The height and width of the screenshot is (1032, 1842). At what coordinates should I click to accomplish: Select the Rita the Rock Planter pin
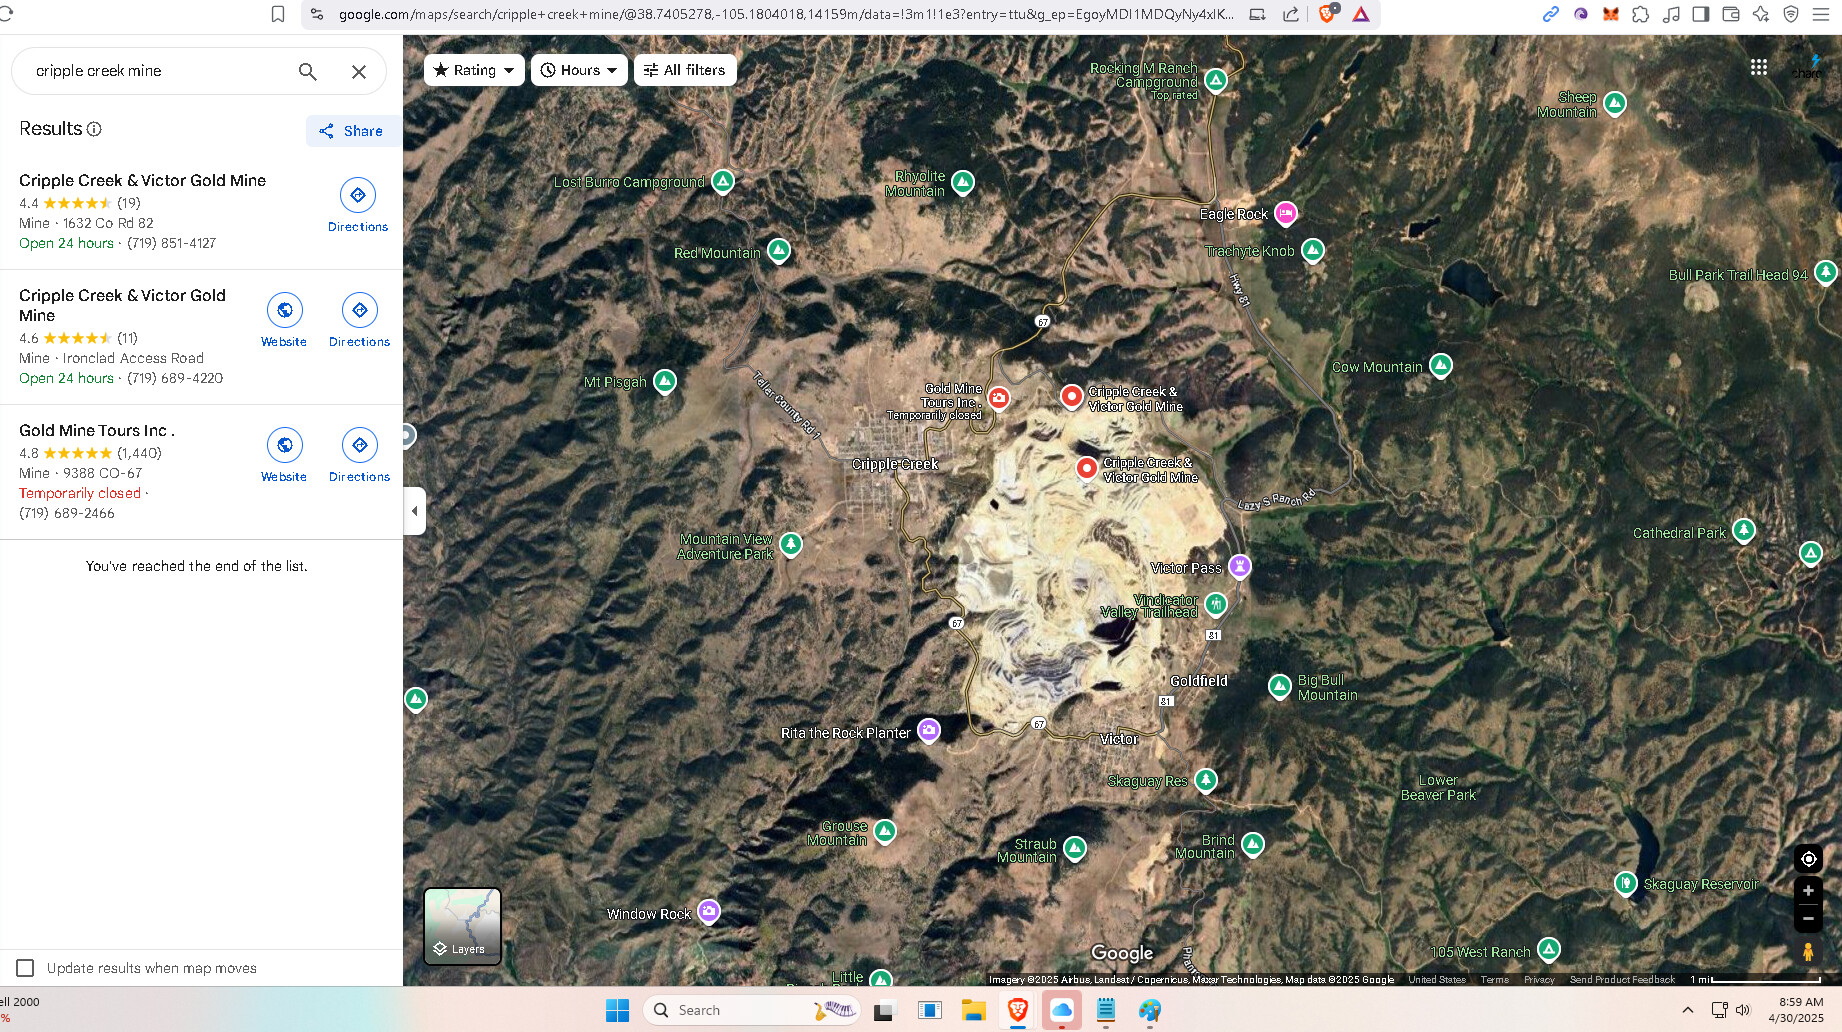929,731
